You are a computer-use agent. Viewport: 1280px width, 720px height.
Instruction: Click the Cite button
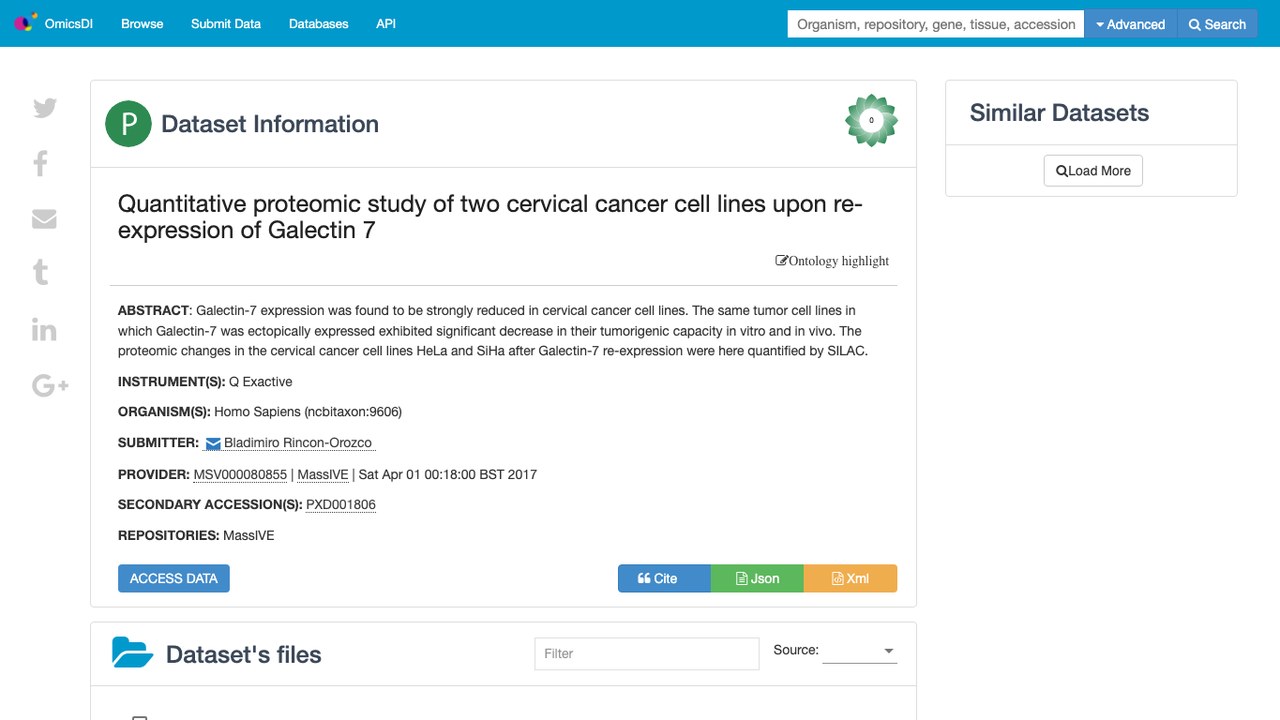[x=664, y=578]
